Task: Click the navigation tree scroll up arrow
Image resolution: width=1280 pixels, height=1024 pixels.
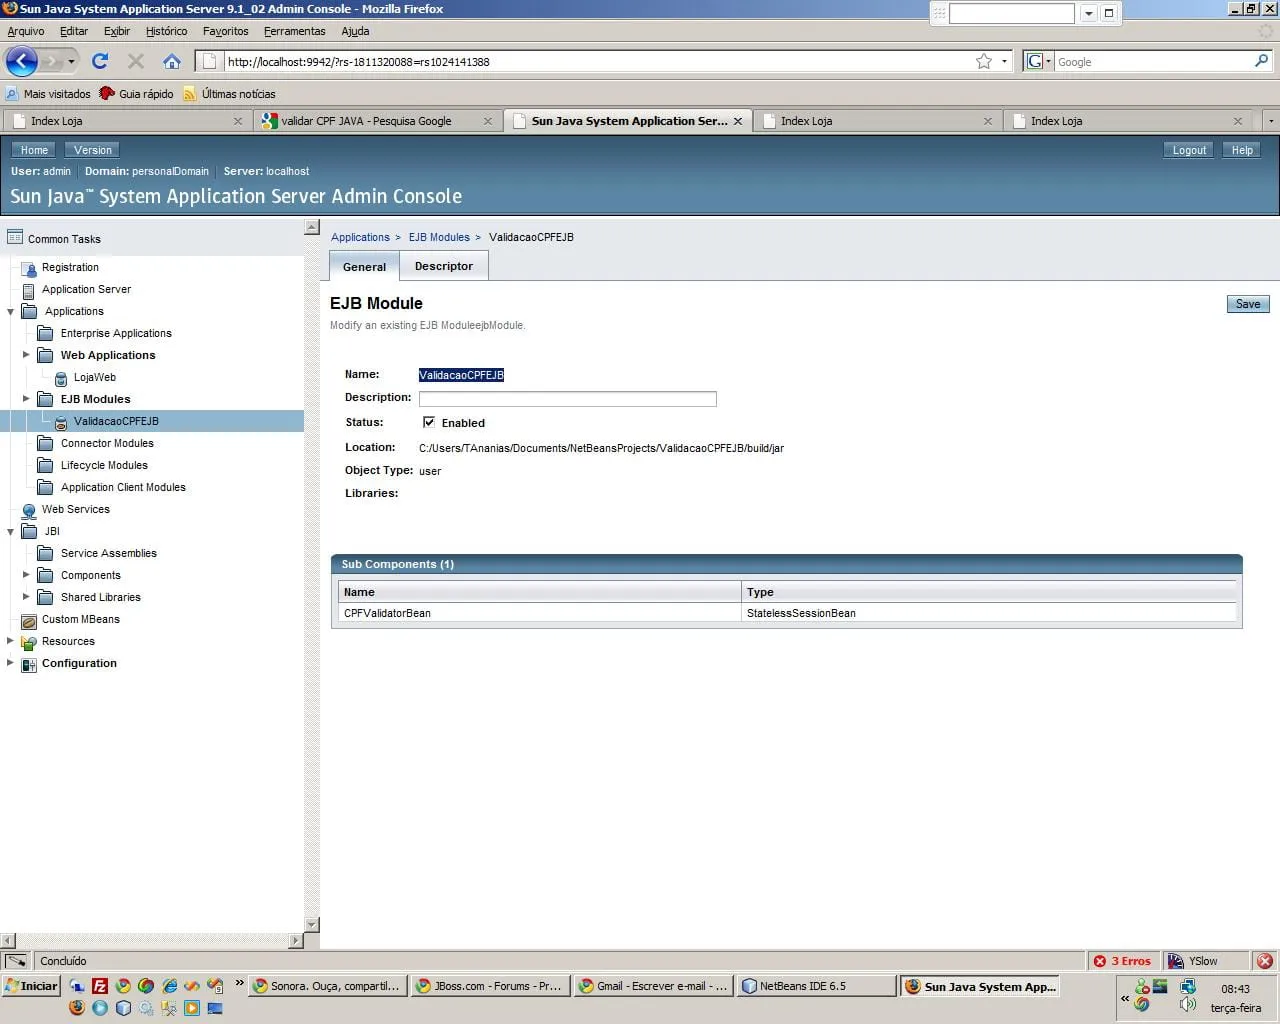Action: (x=311, y=228)
